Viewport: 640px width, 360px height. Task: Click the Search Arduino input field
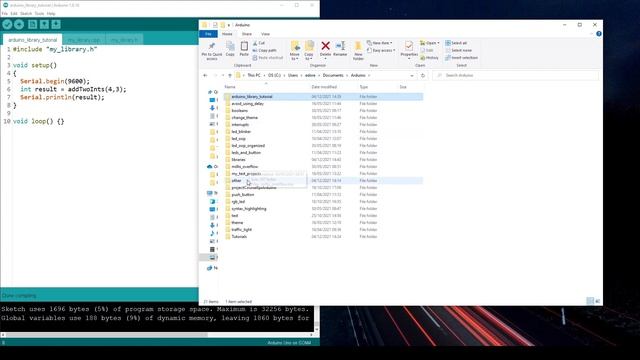tap(516, 76)
